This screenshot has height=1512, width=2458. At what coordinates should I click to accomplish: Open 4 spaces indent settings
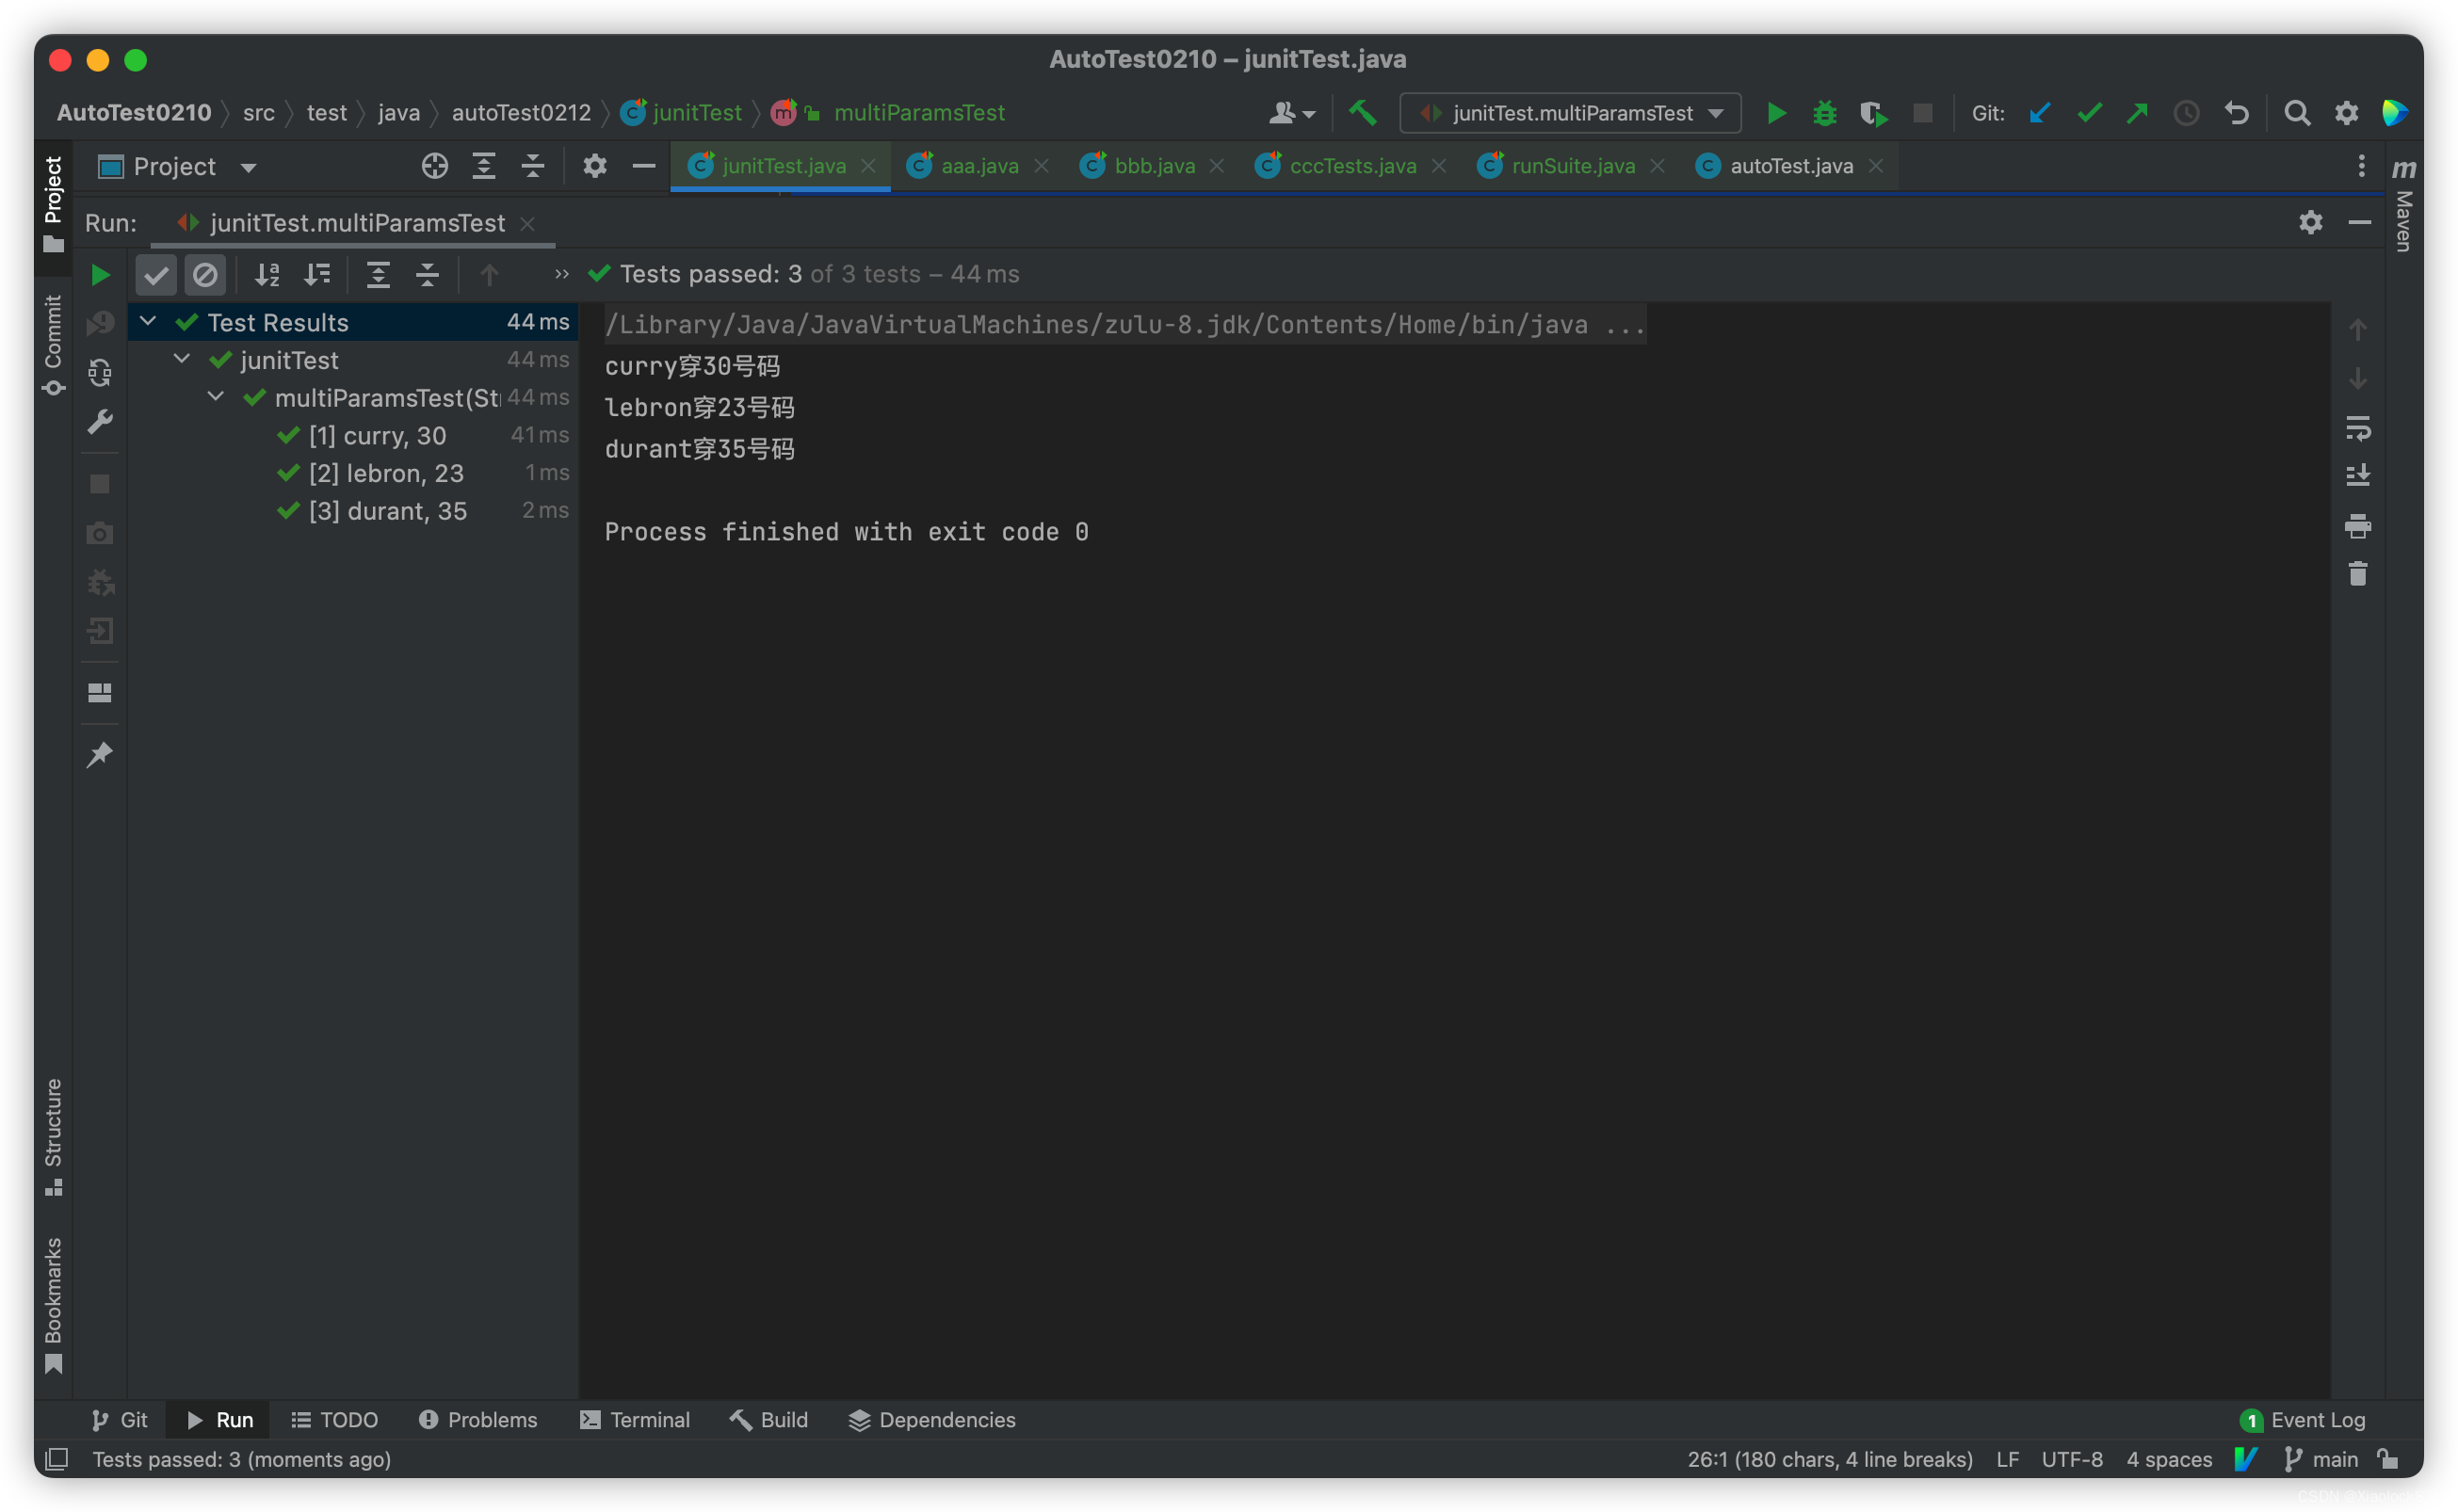(2168, 1459)
